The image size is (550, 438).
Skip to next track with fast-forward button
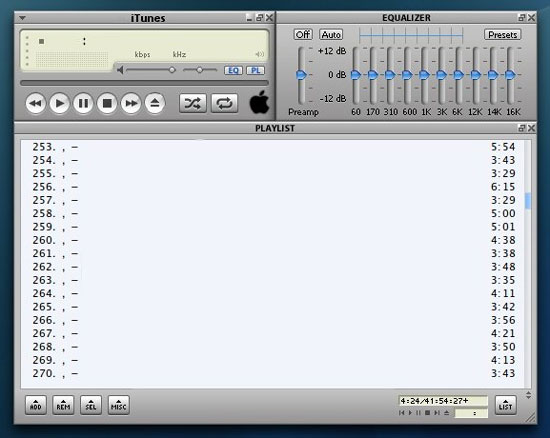click(x=131, y=103)
